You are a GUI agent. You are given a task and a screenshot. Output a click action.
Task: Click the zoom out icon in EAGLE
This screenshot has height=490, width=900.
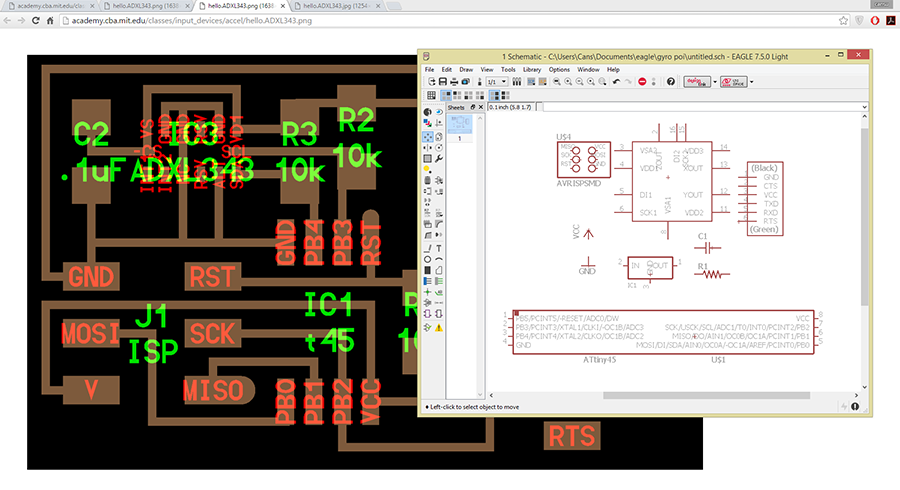click(579, 81)
